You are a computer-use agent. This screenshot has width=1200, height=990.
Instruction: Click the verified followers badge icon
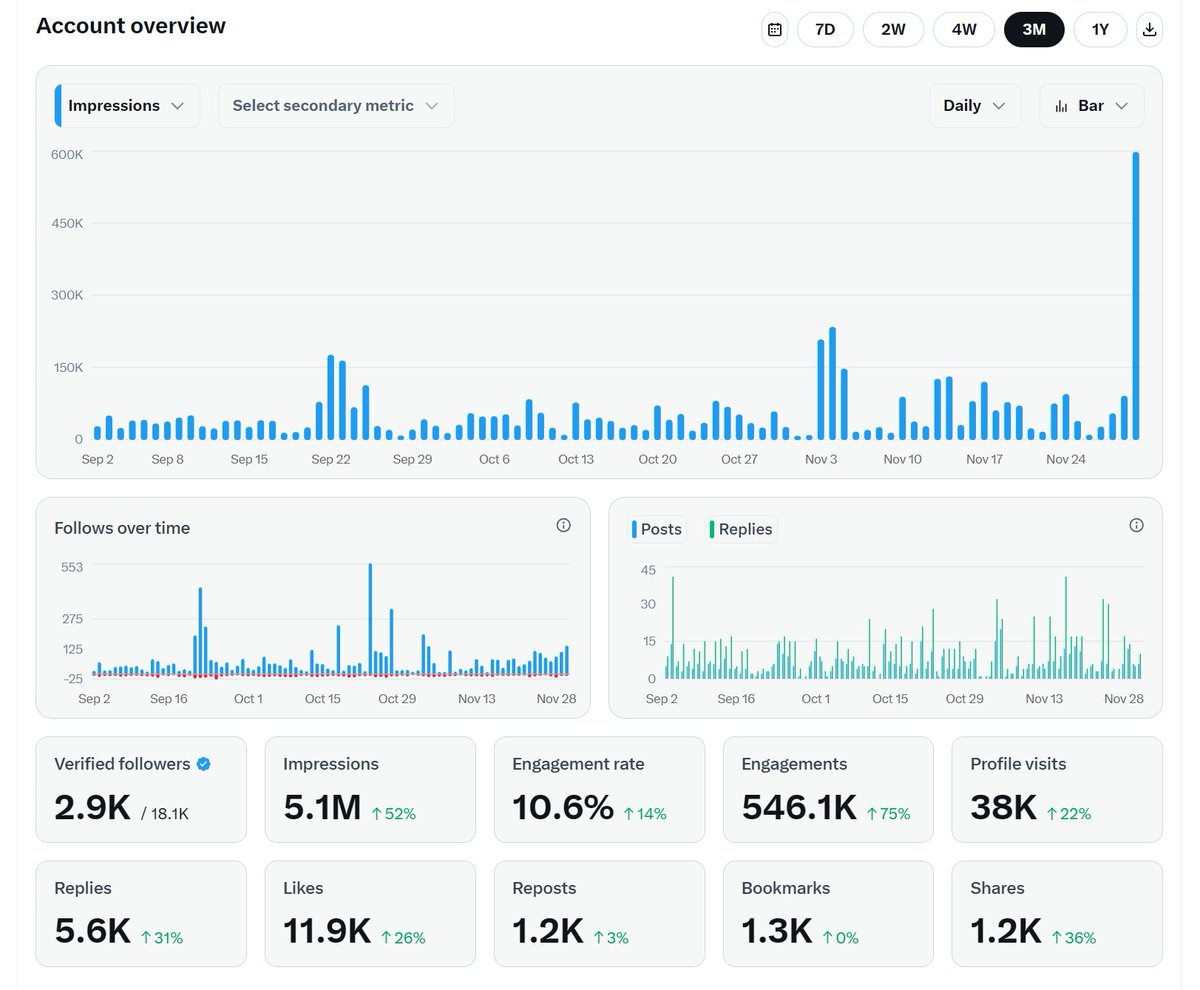(x=203, y=764)
